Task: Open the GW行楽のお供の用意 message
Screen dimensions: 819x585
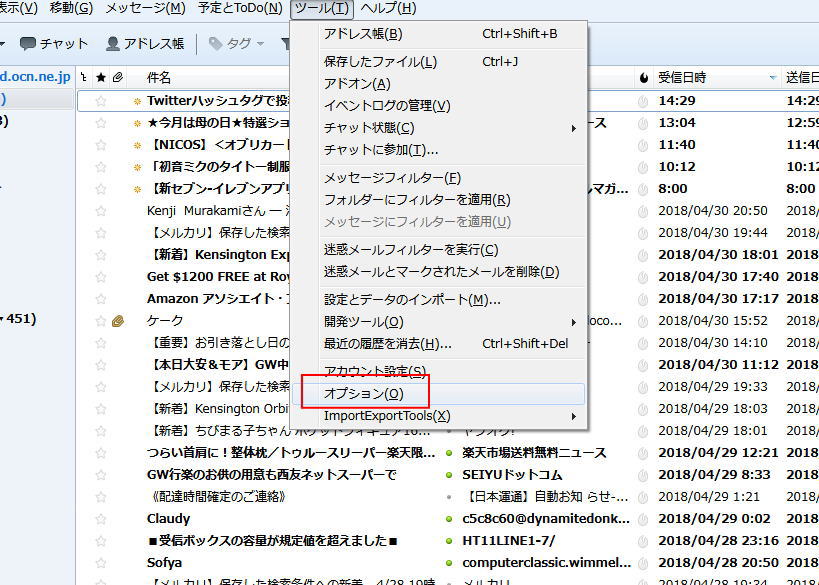Action: click(271, 475)
